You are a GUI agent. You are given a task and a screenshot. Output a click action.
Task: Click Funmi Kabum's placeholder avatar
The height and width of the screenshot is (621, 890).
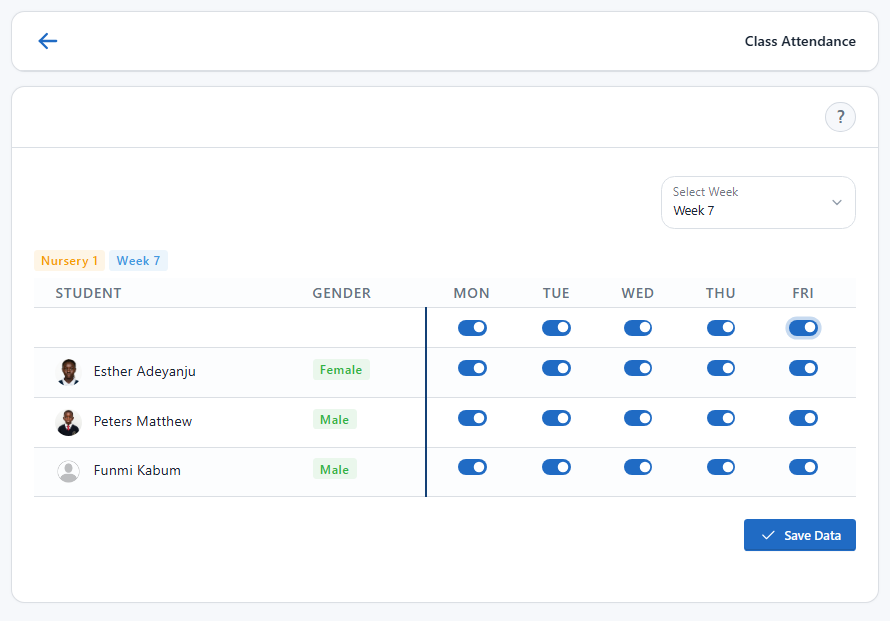[68, 470]
